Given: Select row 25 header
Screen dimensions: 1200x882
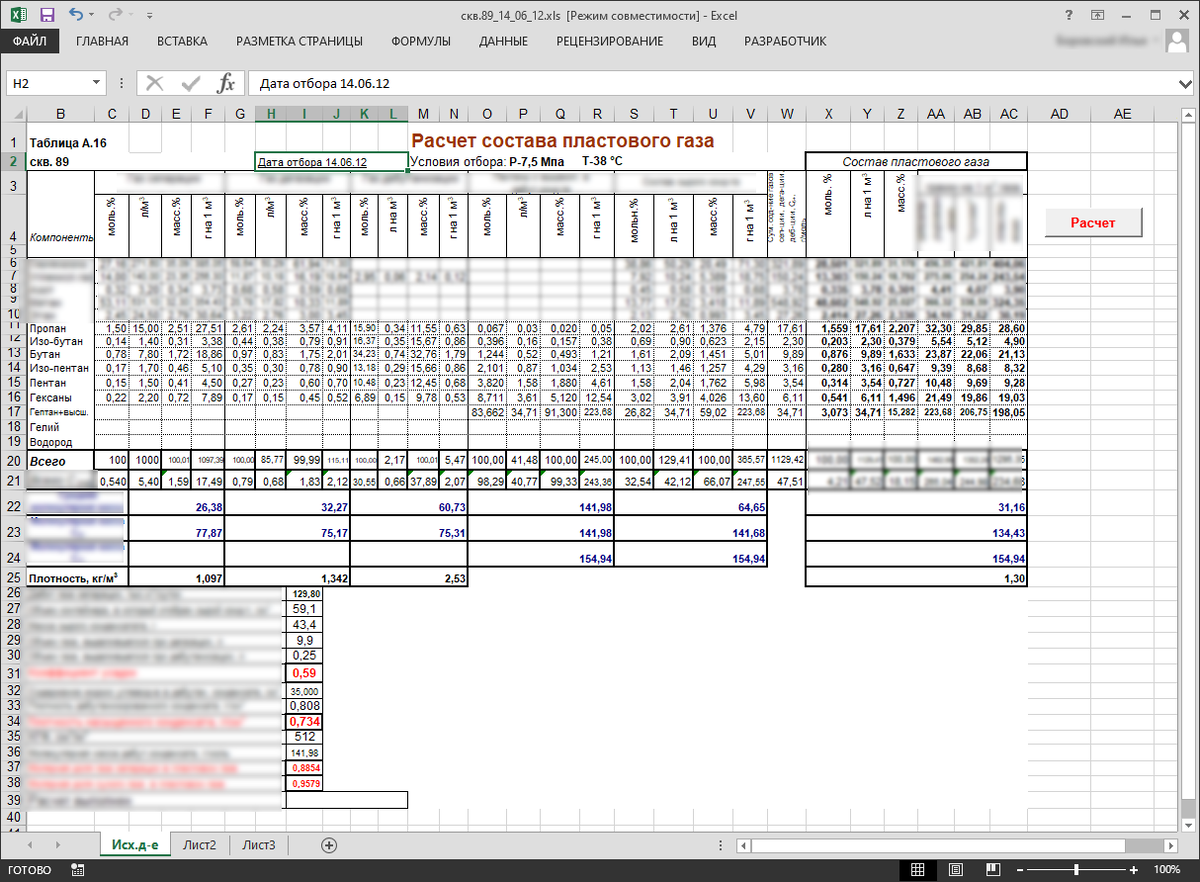Looking at the screenshot, I should 14,578.
